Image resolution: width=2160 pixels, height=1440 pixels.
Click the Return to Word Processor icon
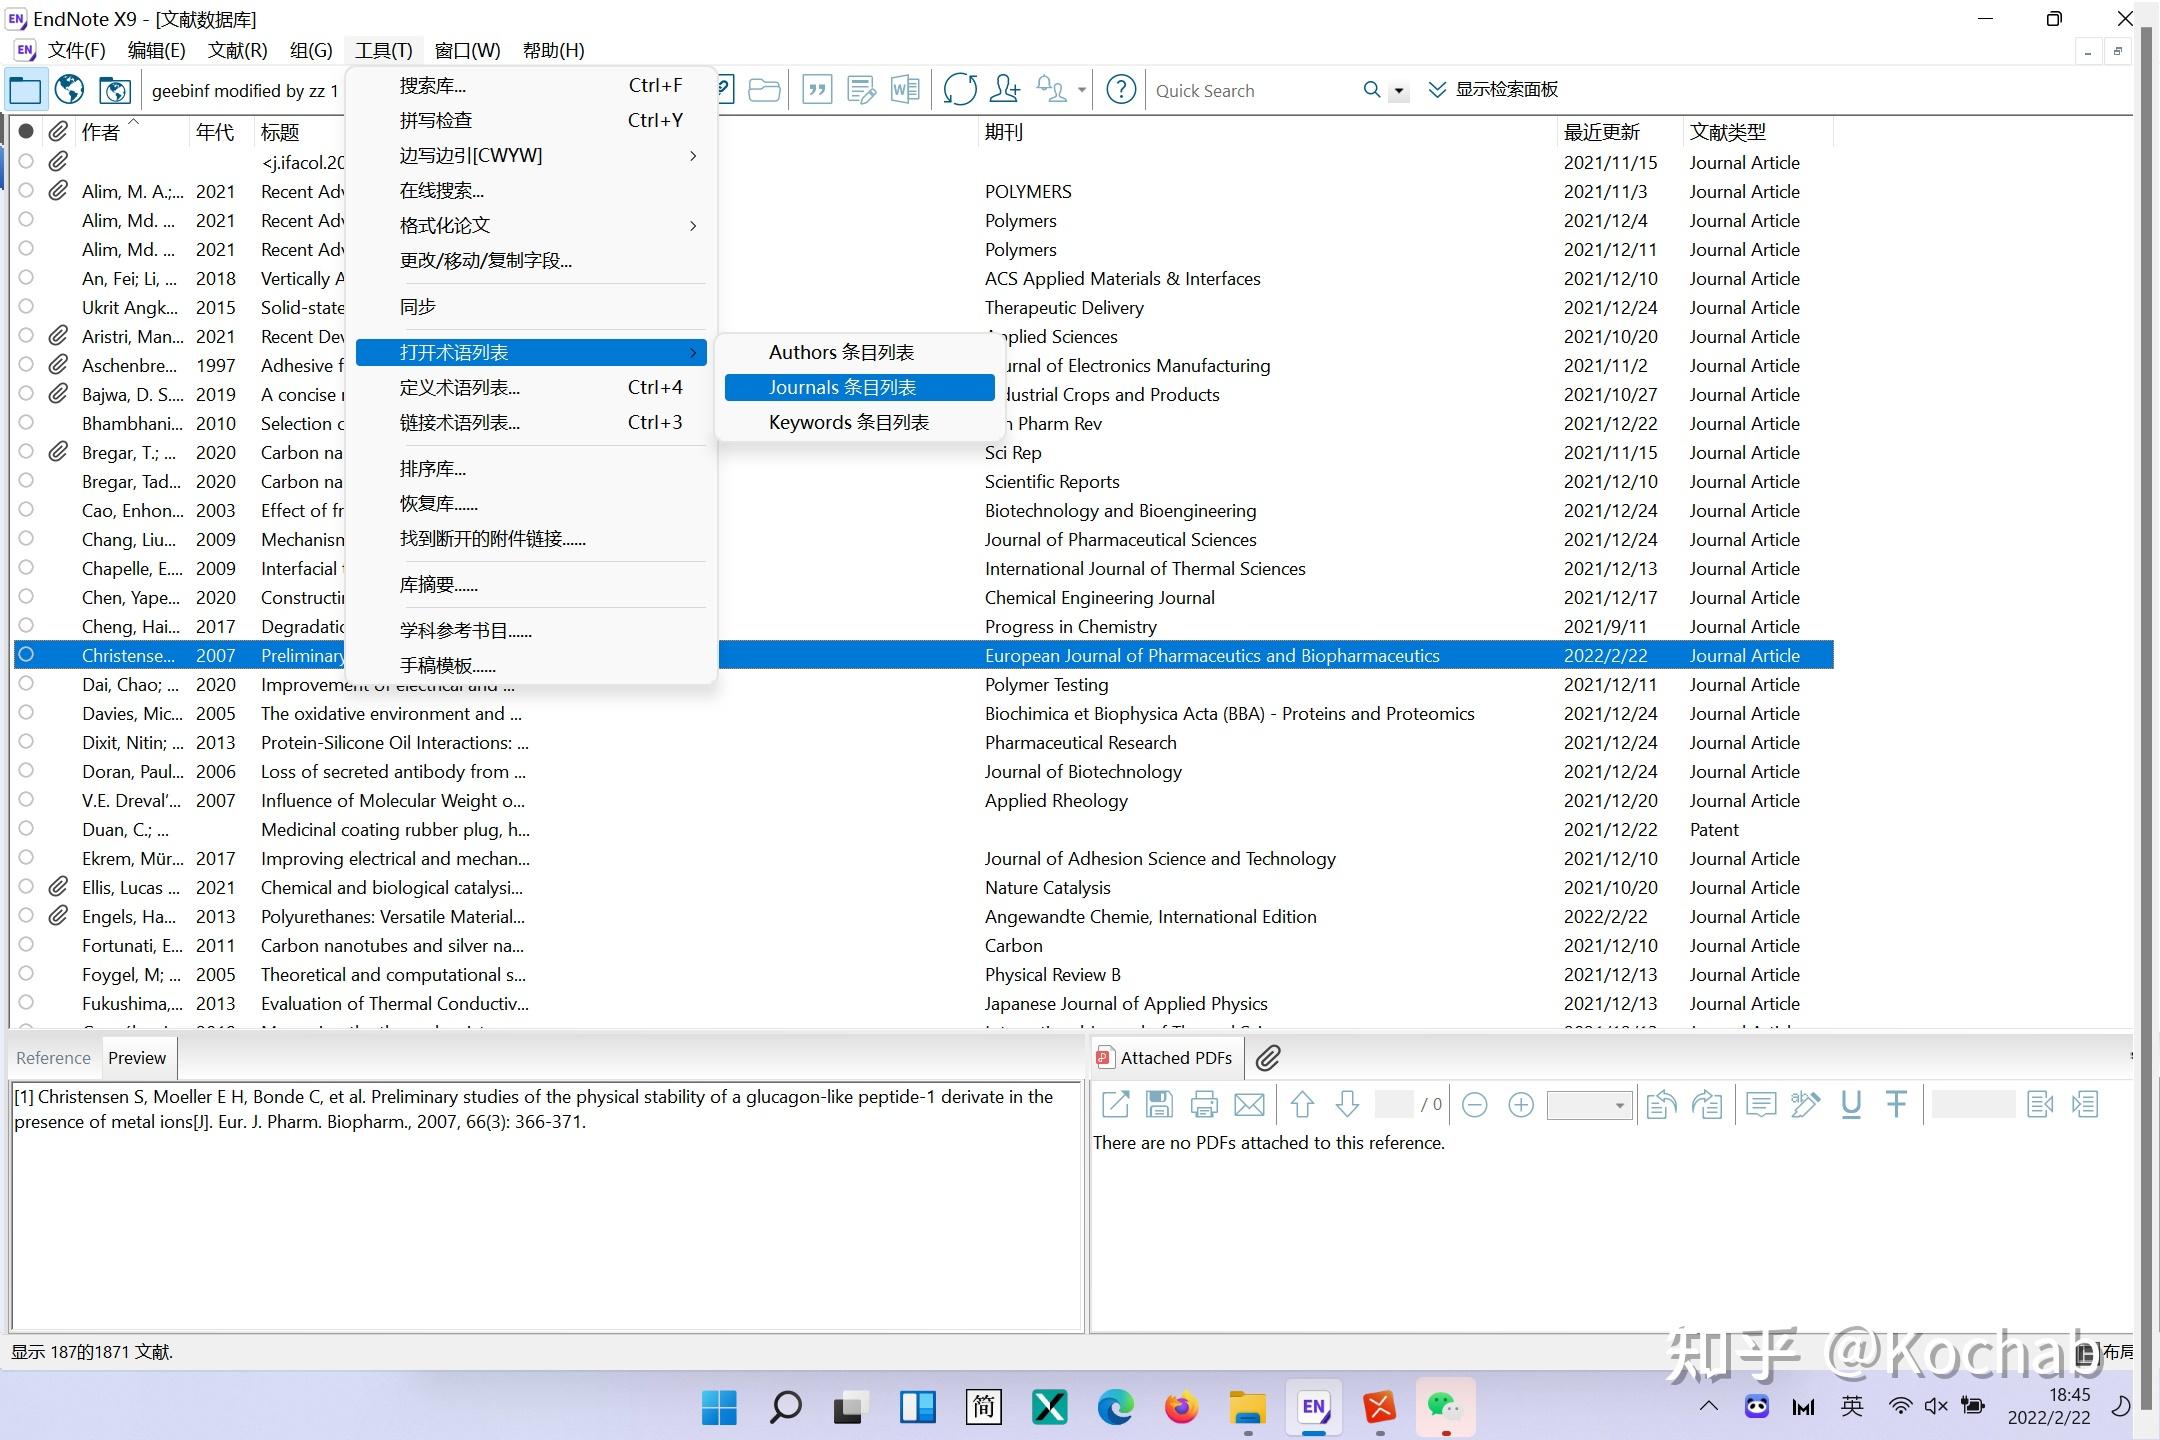905,90
